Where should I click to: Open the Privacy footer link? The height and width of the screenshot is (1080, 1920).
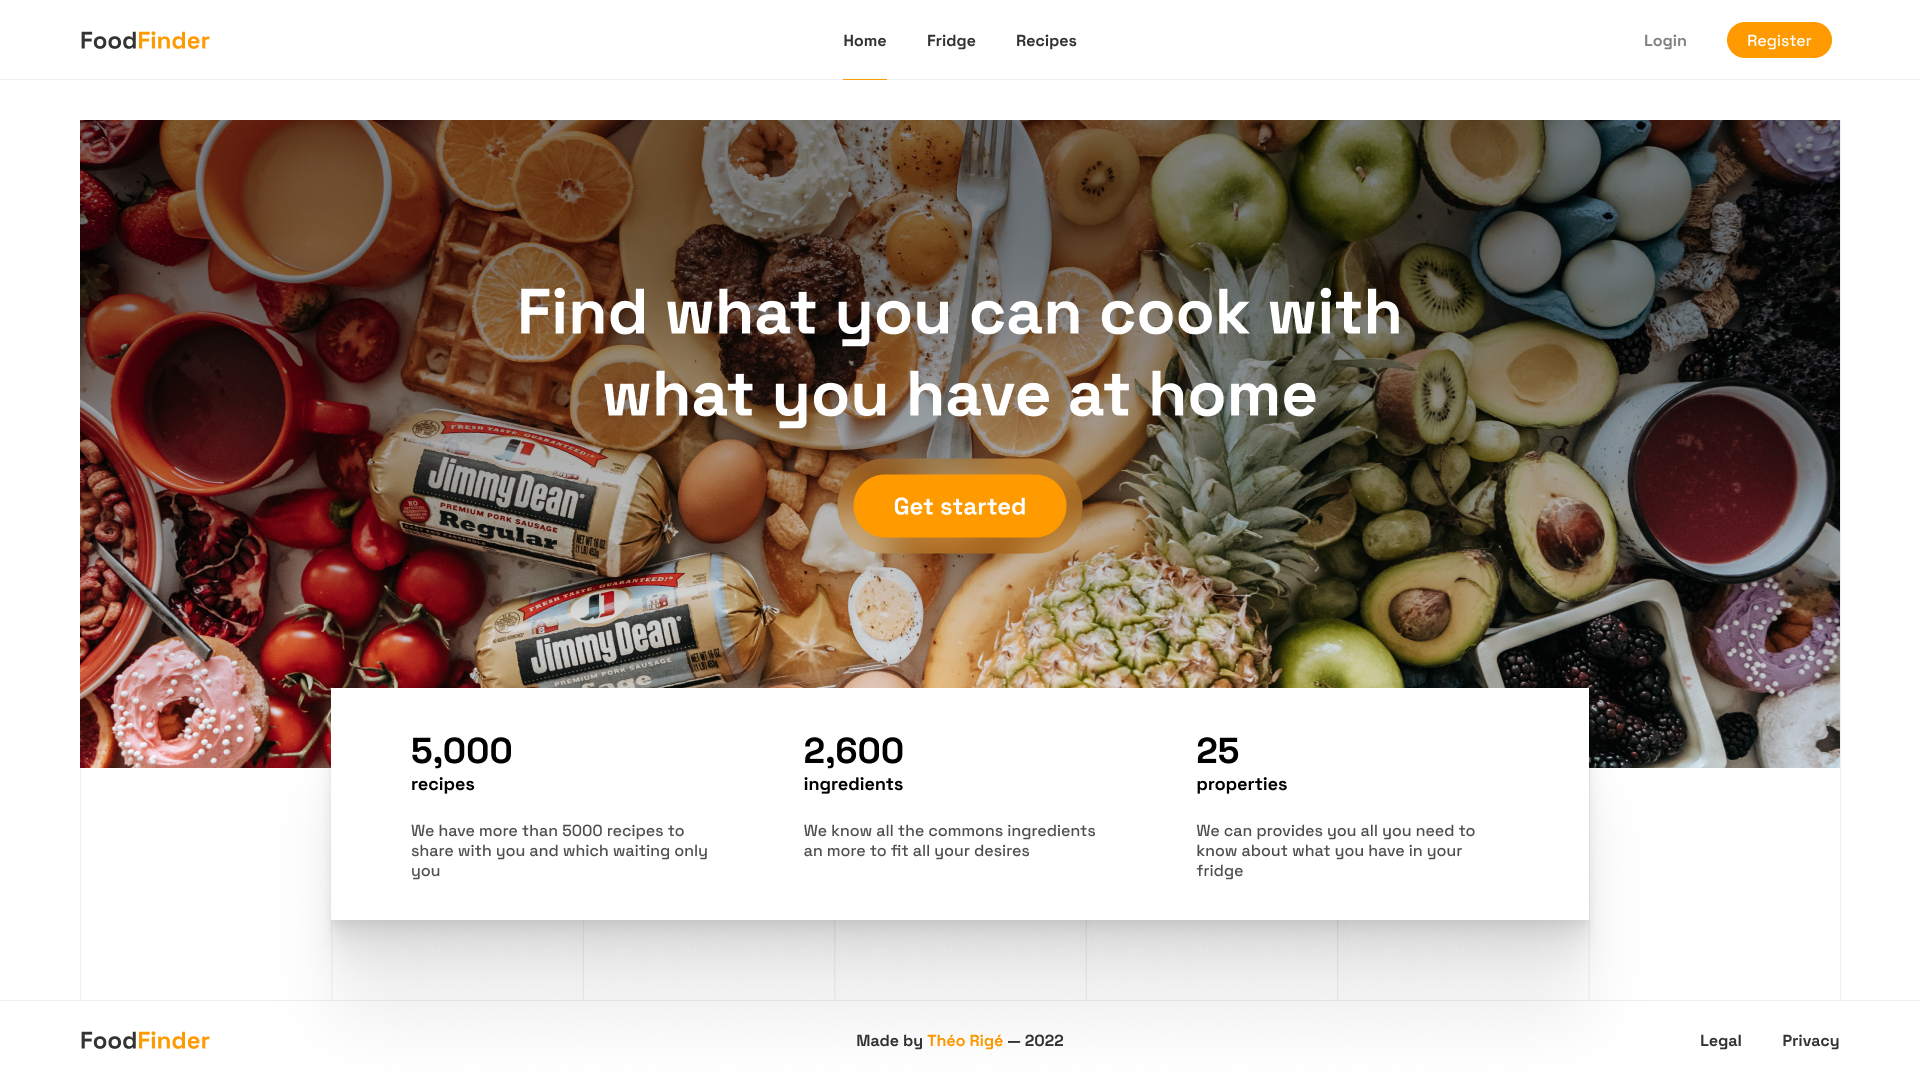tap(1810, 1040)
